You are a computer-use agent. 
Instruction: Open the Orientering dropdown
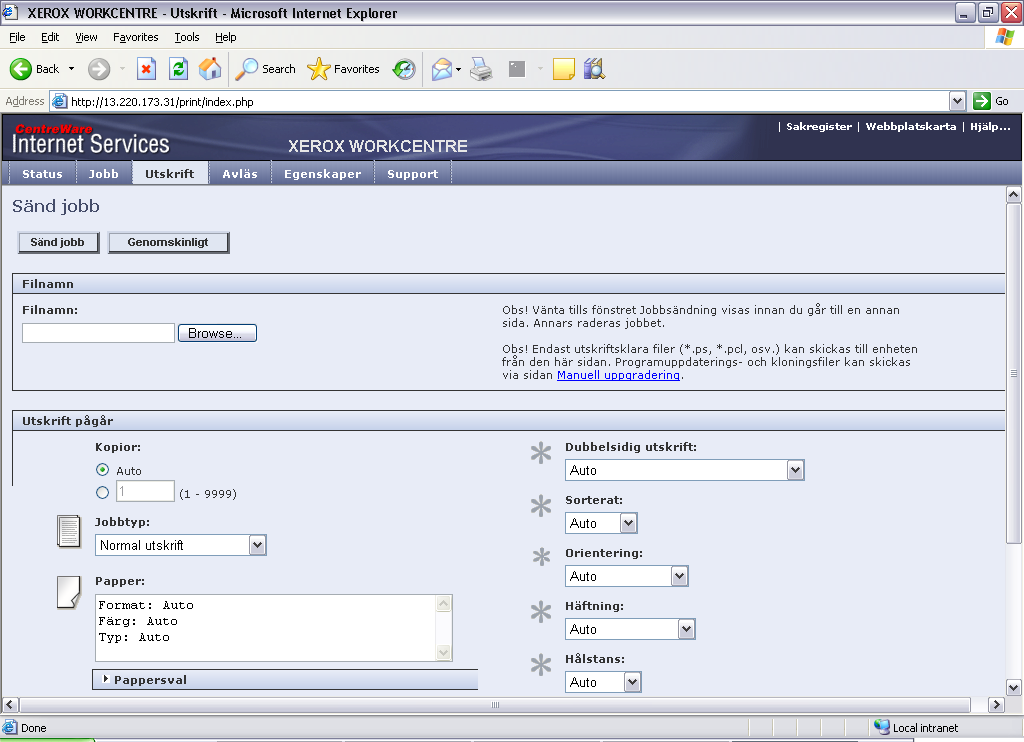pos(626,576)
